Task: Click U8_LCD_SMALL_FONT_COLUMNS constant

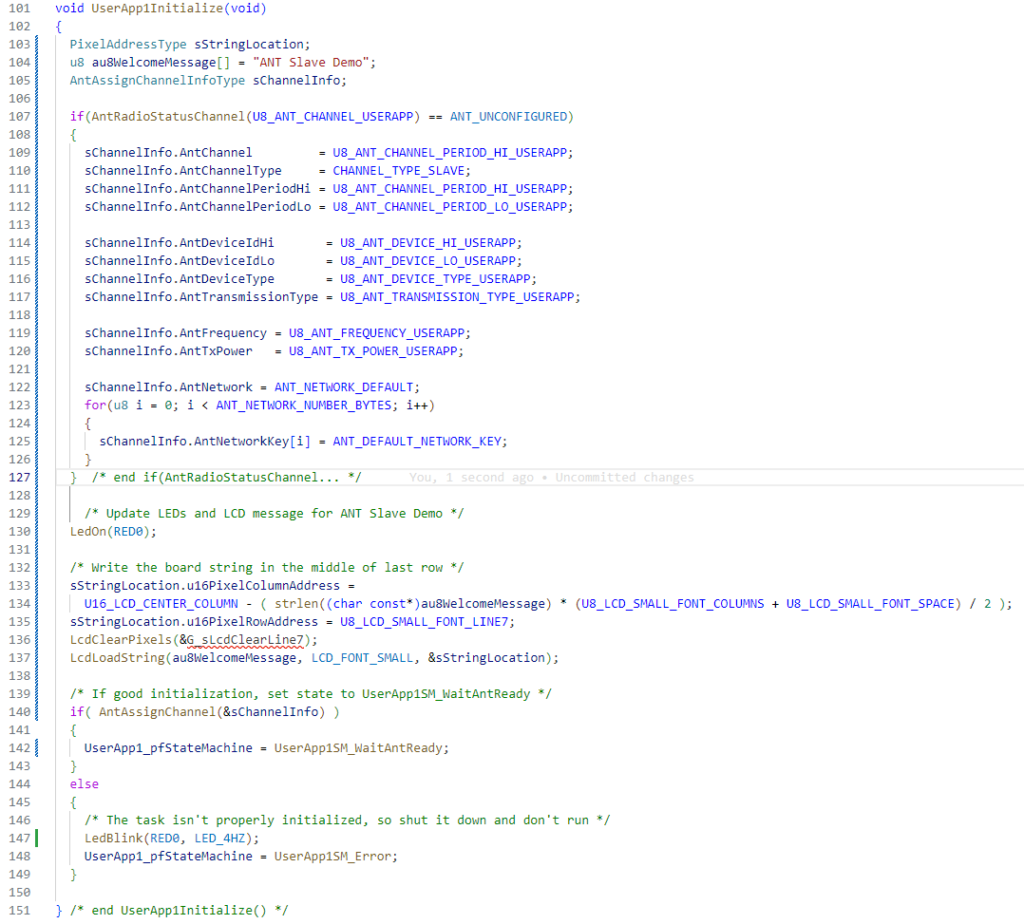Action: [x=673, y=604]
